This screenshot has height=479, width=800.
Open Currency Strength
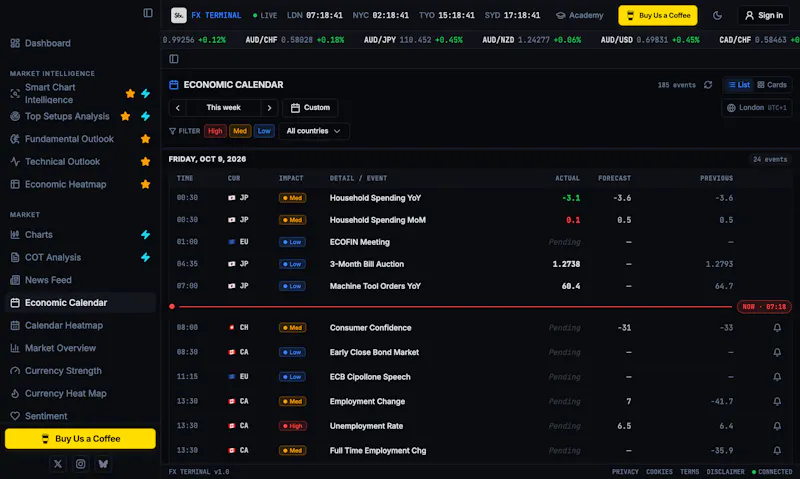click(x=63, y=371)
